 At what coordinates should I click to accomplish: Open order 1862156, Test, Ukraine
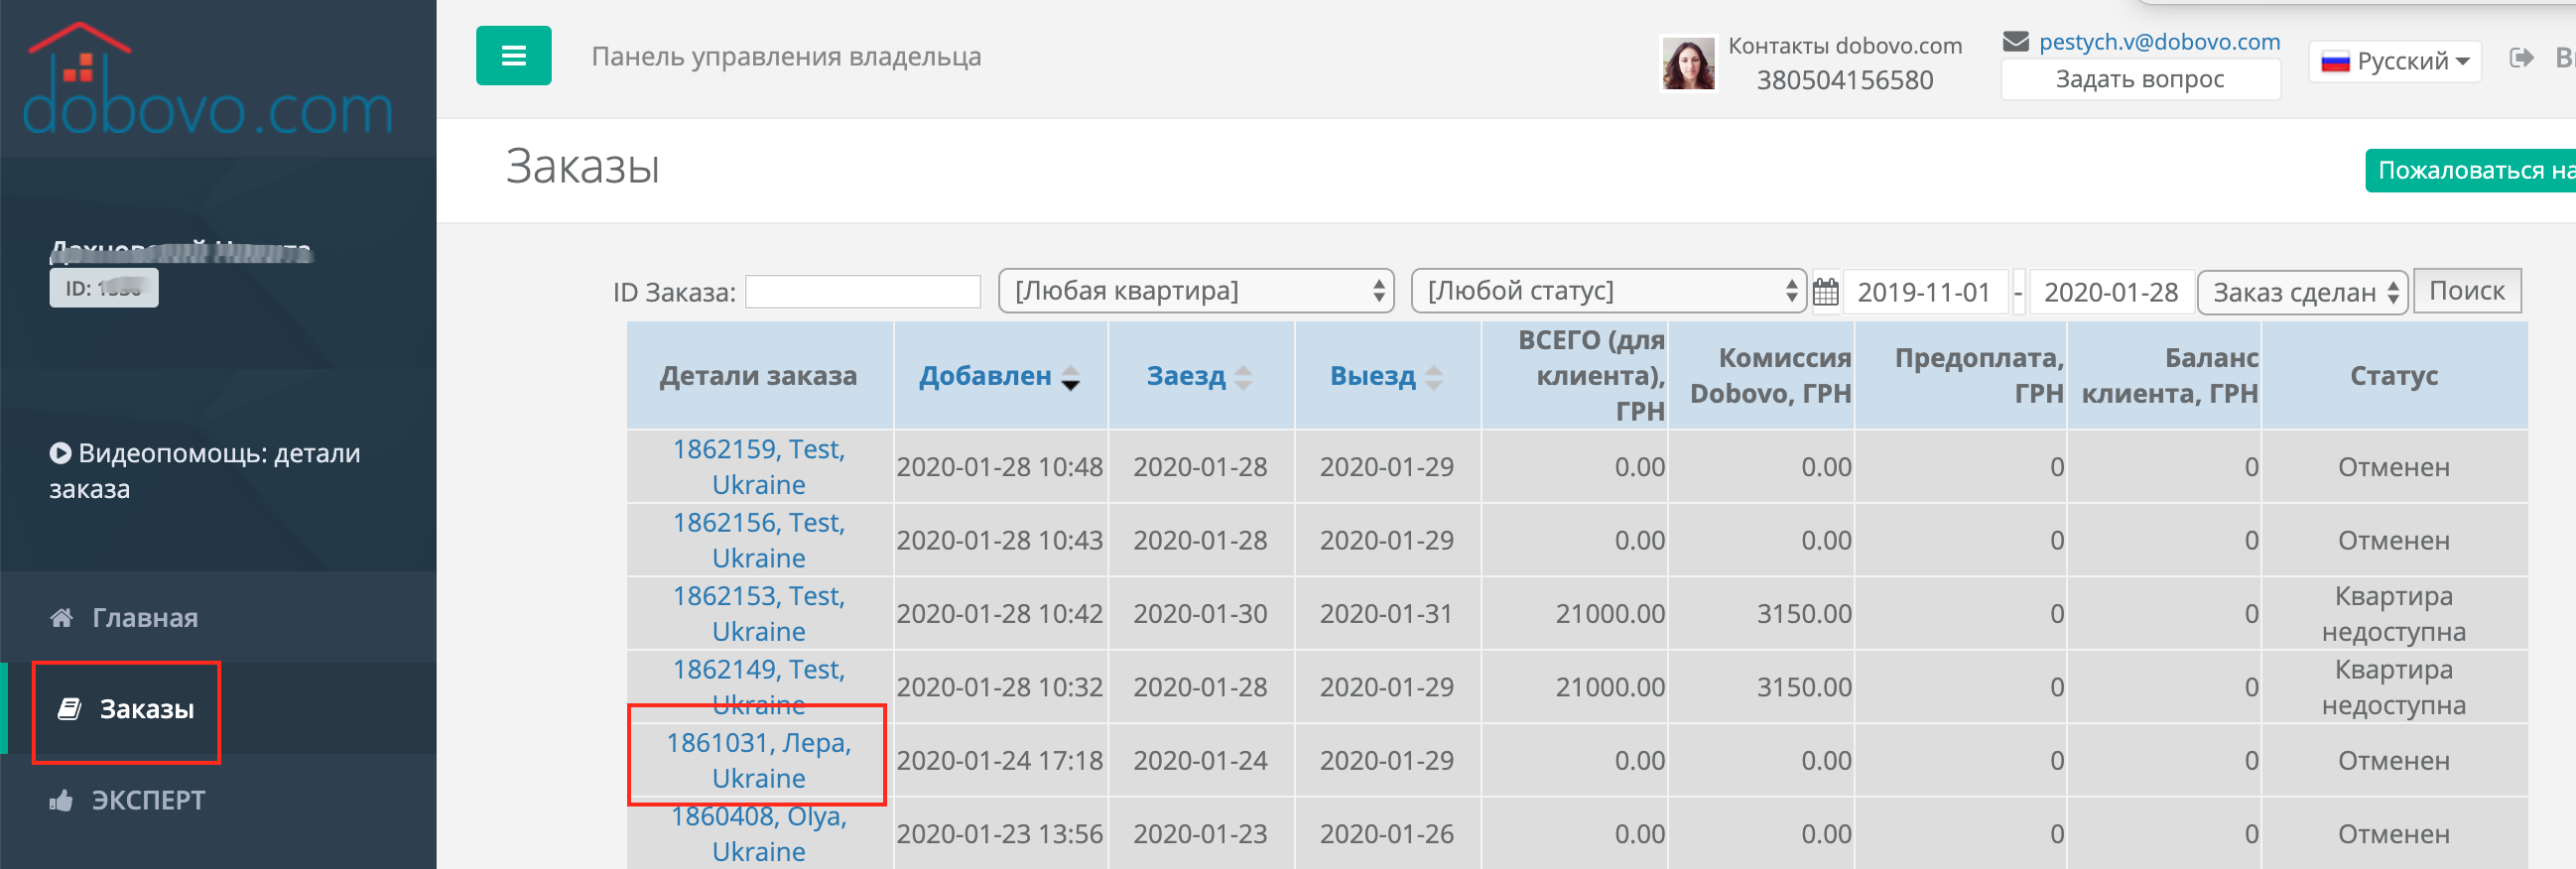point(759,540)
